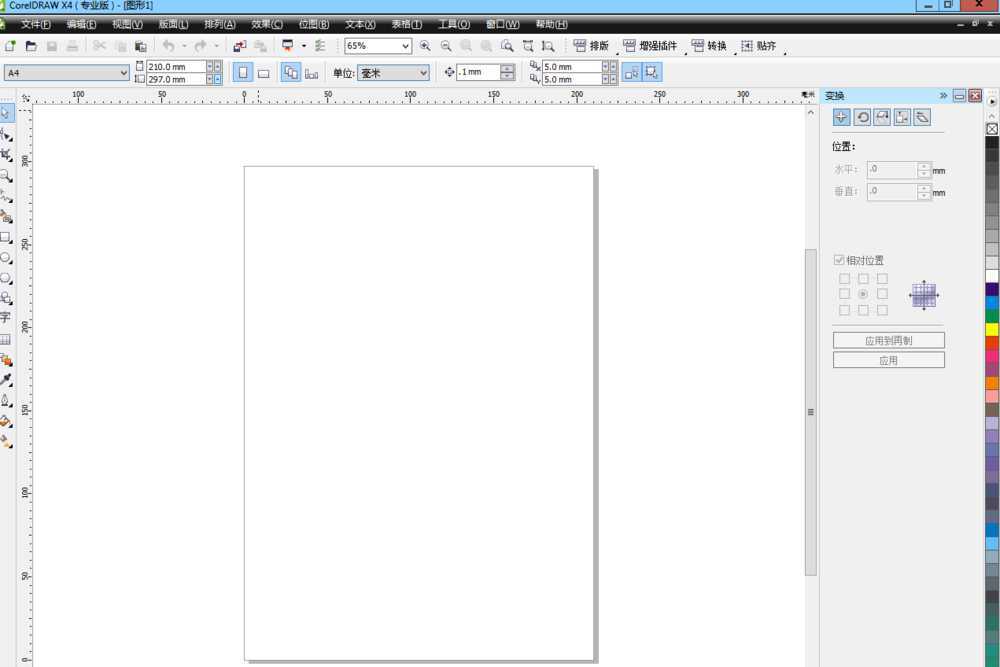Pick the yellow swatch in color palette
Screen dimensions: 1000x667
click(992, 329)
